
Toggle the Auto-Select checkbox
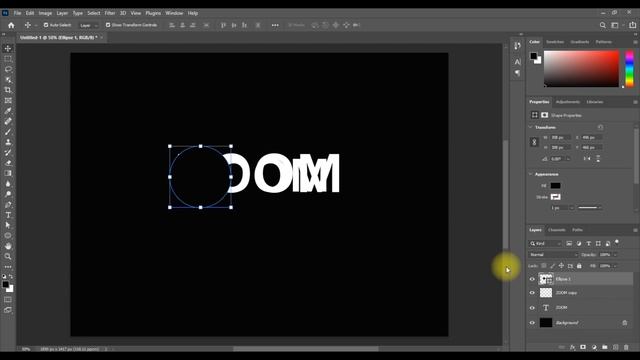pyautogui.click(x=46, y=25)
